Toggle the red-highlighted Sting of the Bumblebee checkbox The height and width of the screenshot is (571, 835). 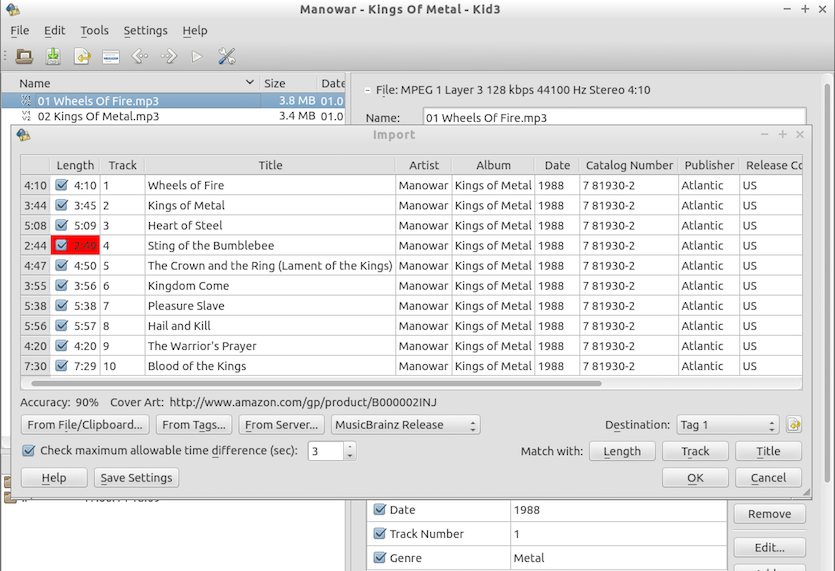pyautogui.click(x=62, y=245)
